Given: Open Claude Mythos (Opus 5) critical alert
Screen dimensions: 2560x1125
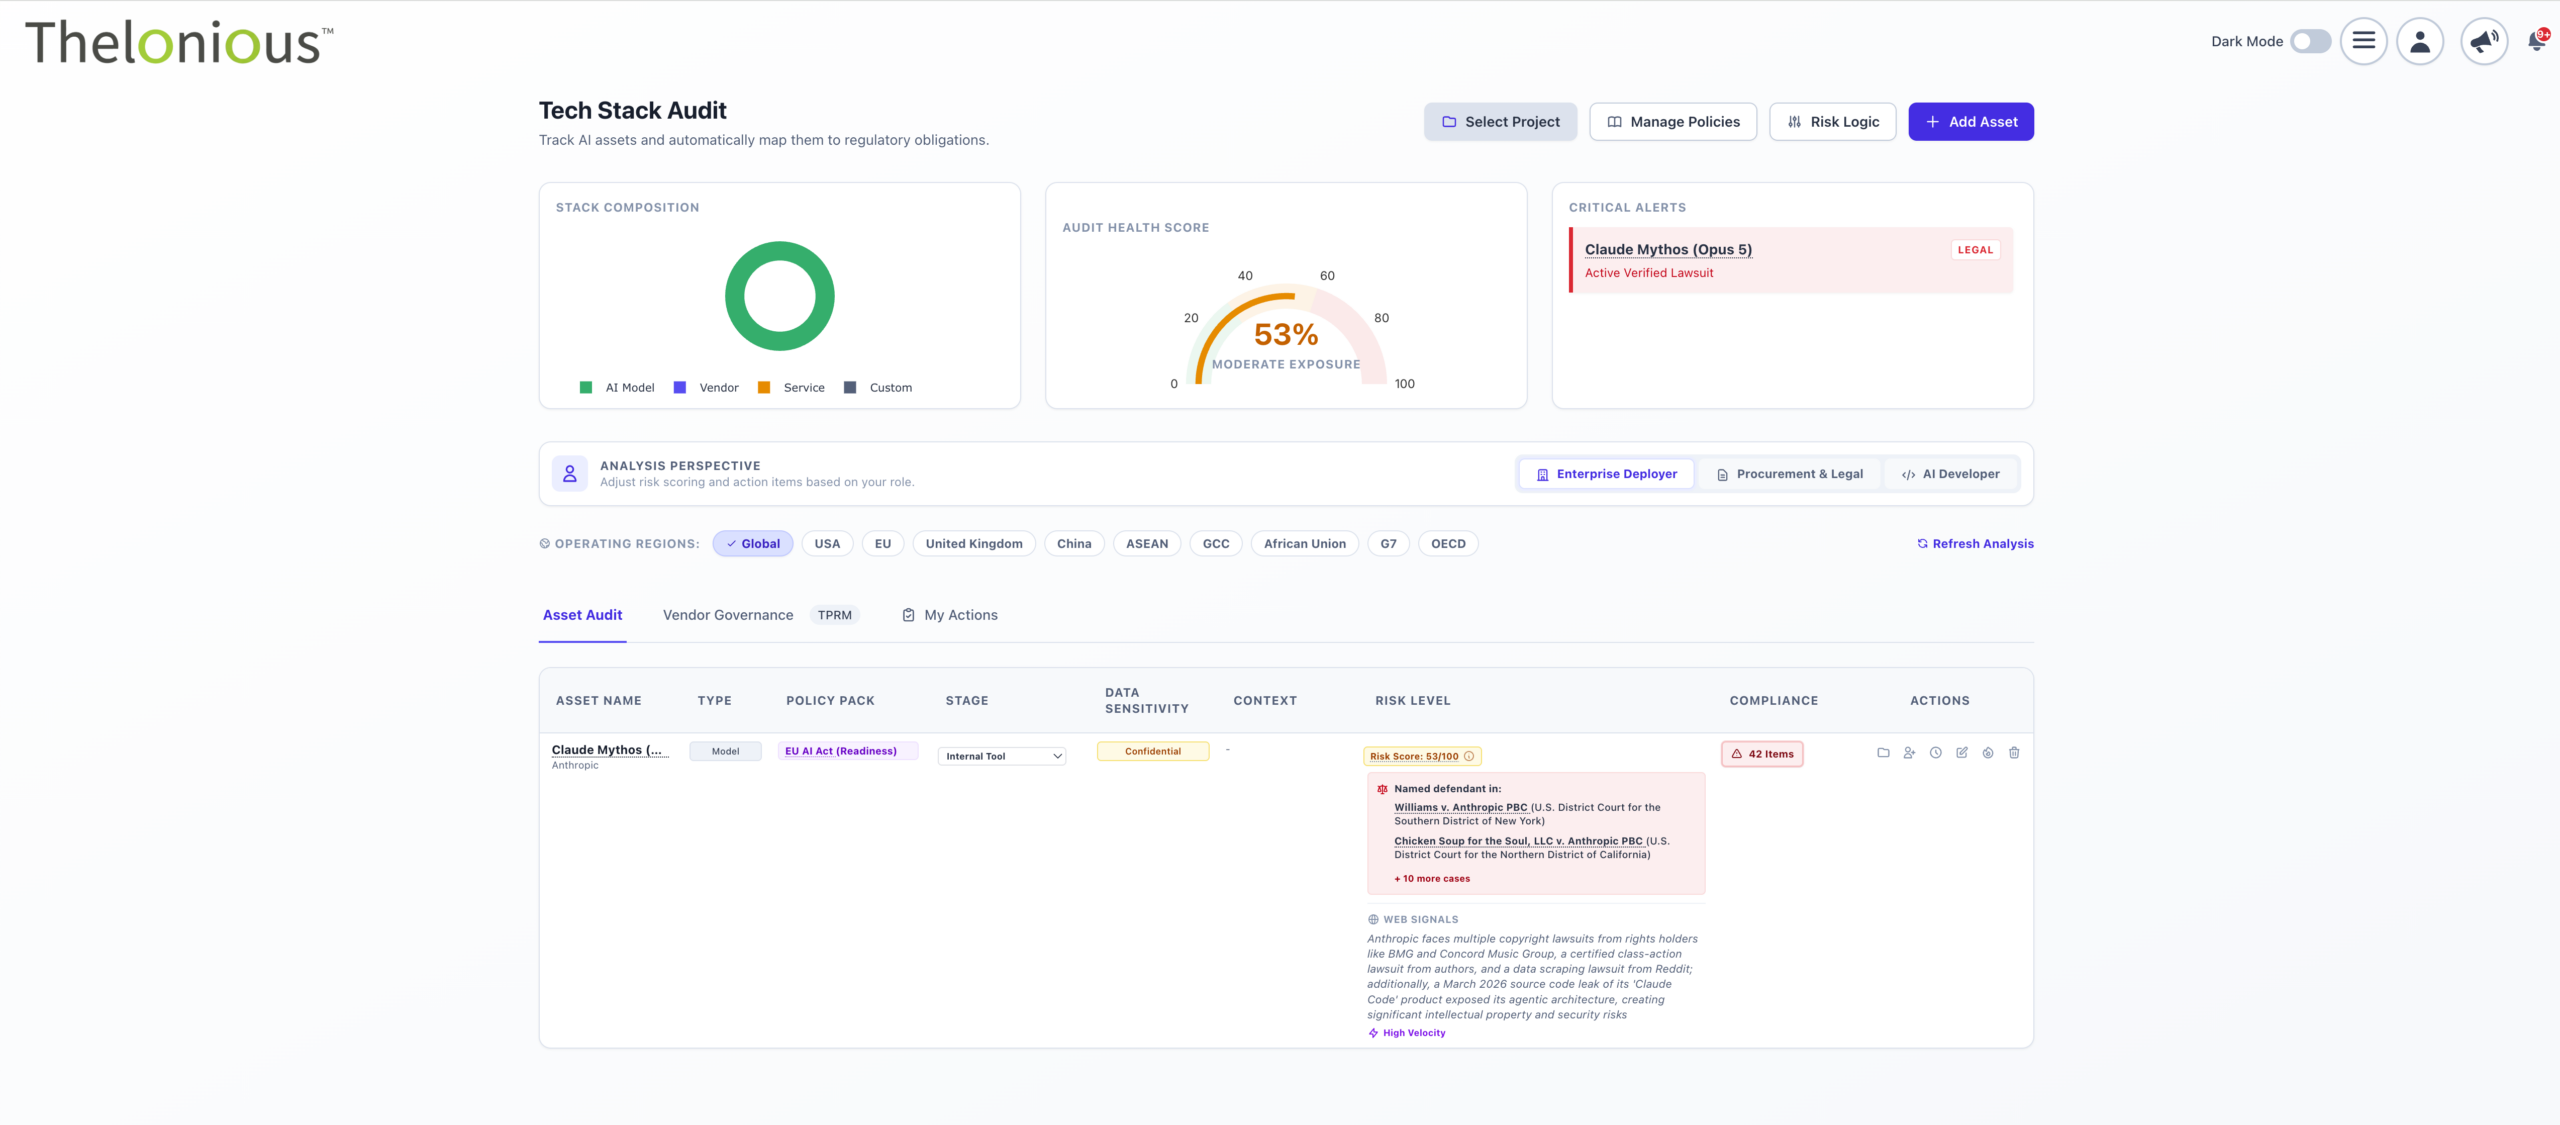Looking at the screenshot, I should pyautogui.click(x=1668, y=250).
